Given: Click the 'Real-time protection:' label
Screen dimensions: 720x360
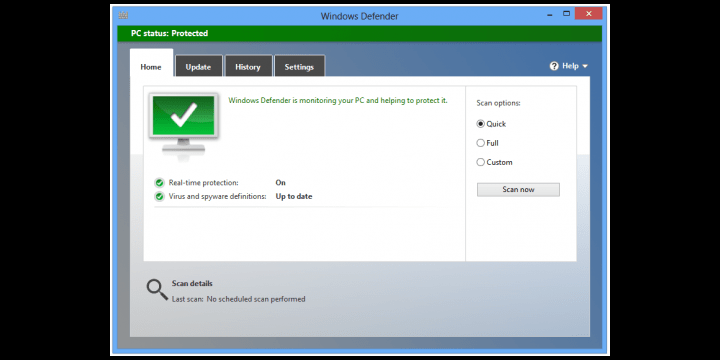Looking at the screenshot, I should click(203, 183).
